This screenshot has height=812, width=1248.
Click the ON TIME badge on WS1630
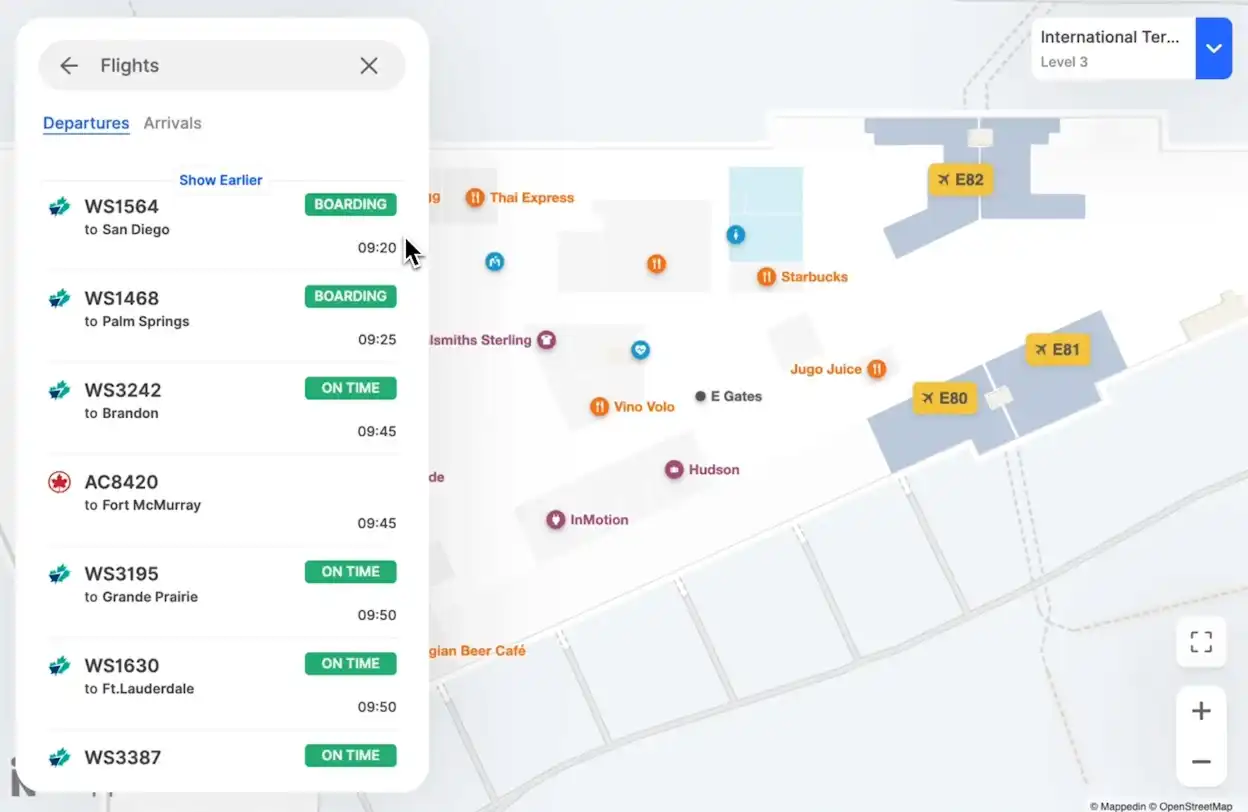click(350, 663)
